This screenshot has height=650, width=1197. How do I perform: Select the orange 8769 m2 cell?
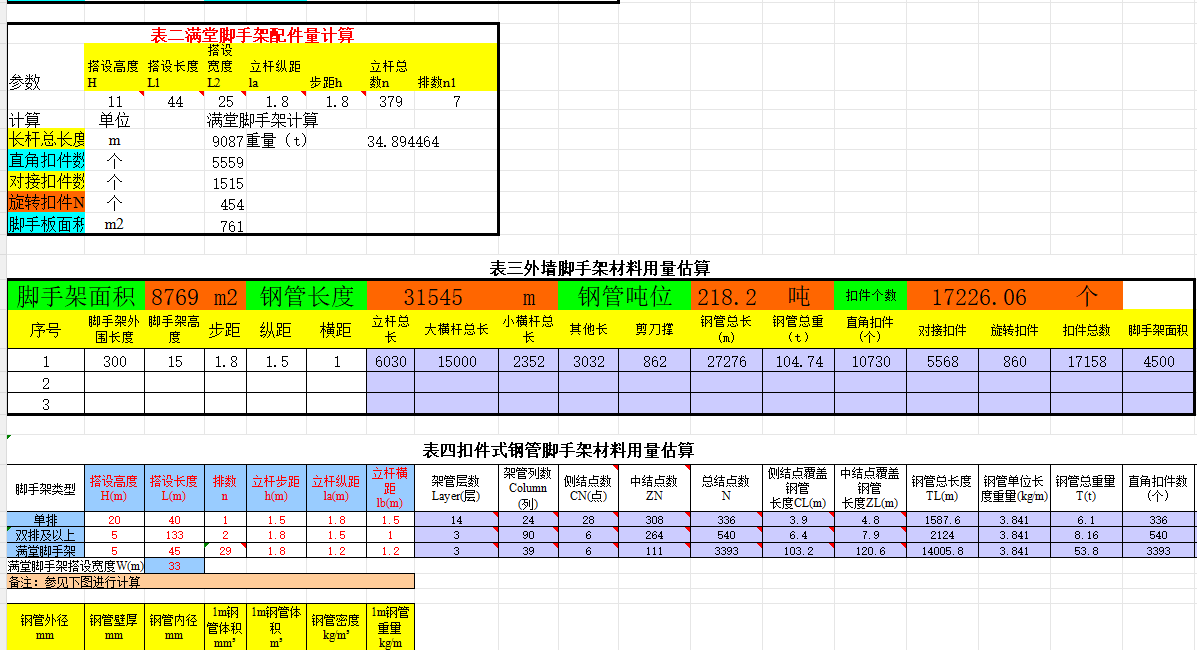tap(195, 296)
